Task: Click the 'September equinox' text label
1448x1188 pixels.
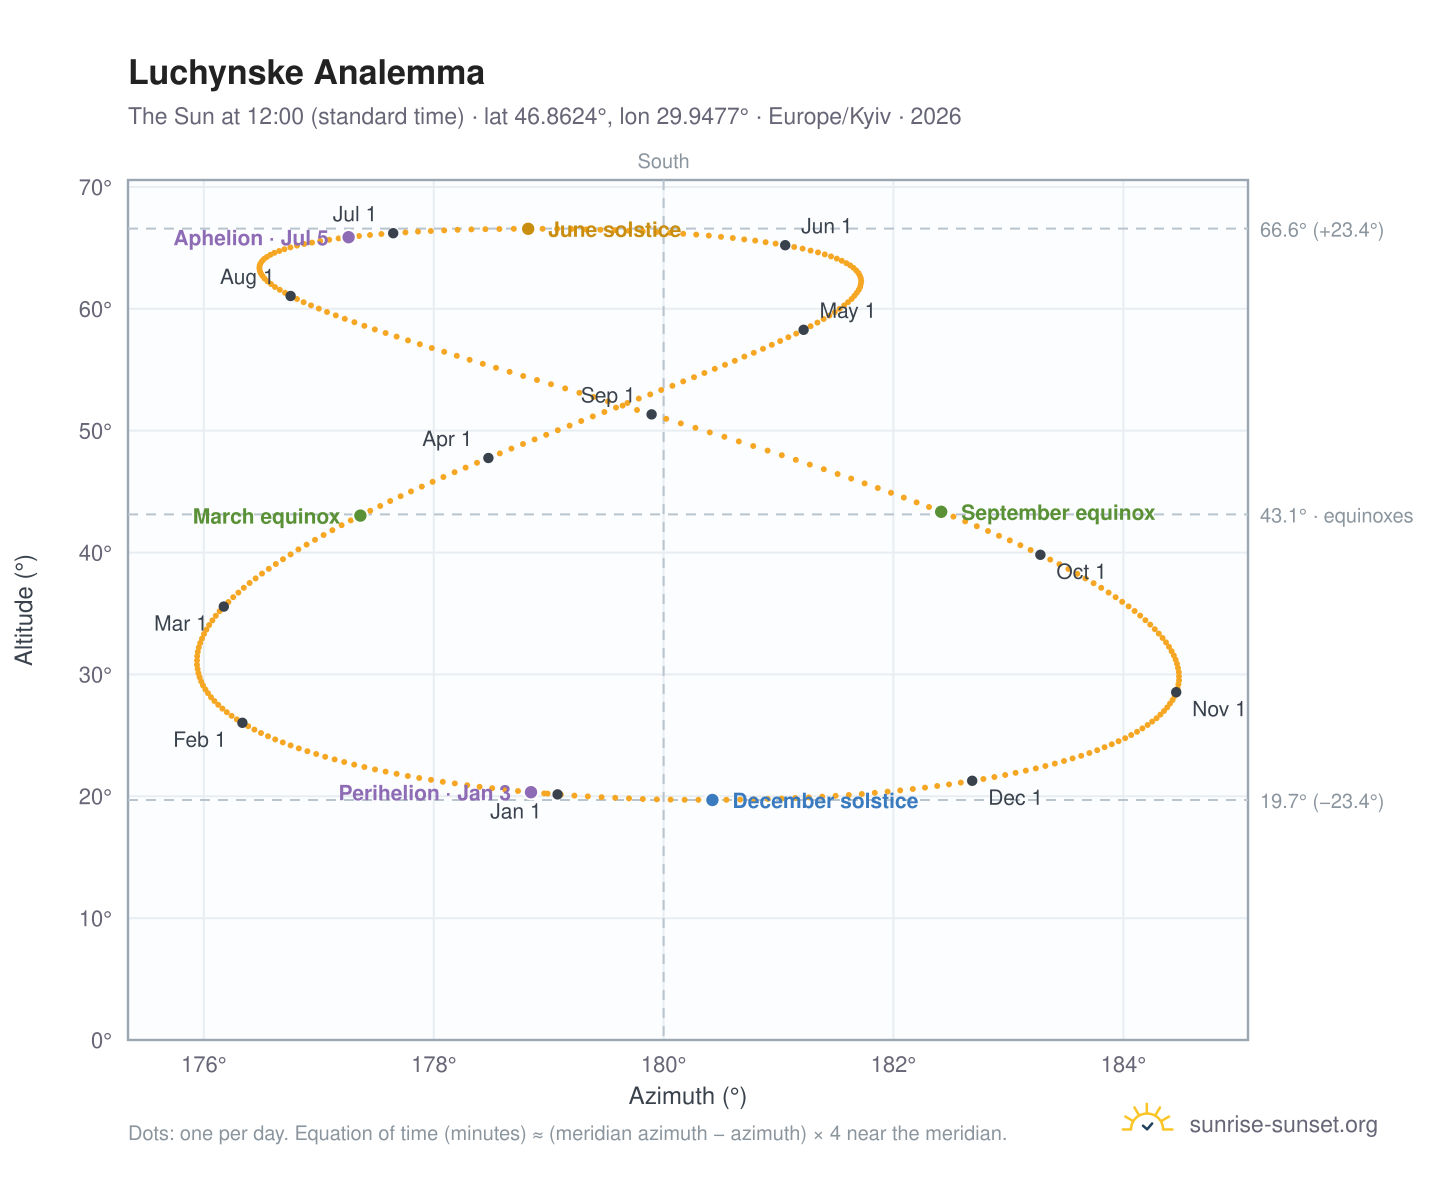Action: (x=1058, y=513)
